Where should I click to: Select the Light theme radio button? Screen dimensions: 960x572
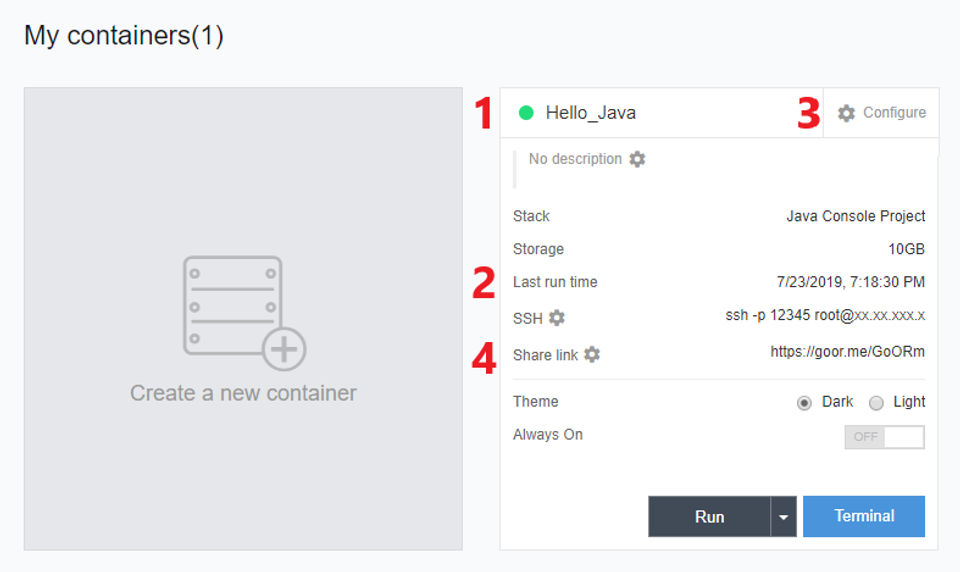pos(876,402)
